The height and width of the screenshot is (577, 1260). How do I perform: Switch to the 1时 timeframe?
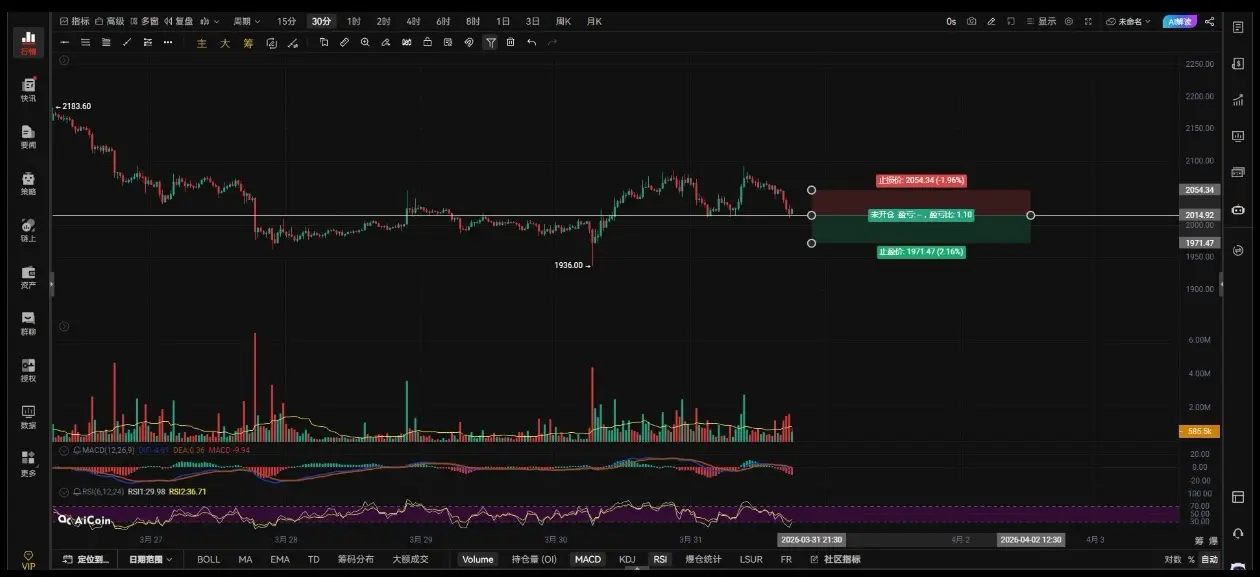pos(354,21)
